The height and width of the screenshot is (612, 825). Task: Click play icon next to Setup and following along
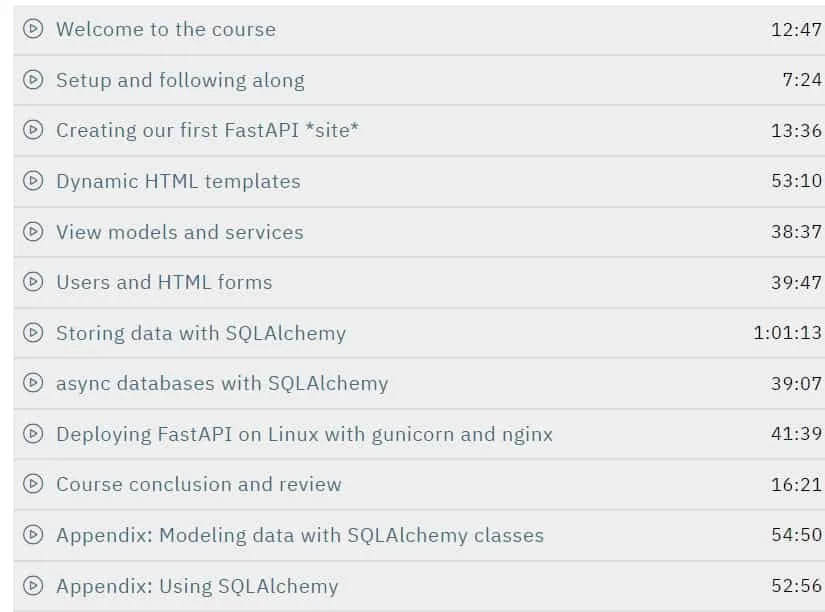click(x=33, y=79)
